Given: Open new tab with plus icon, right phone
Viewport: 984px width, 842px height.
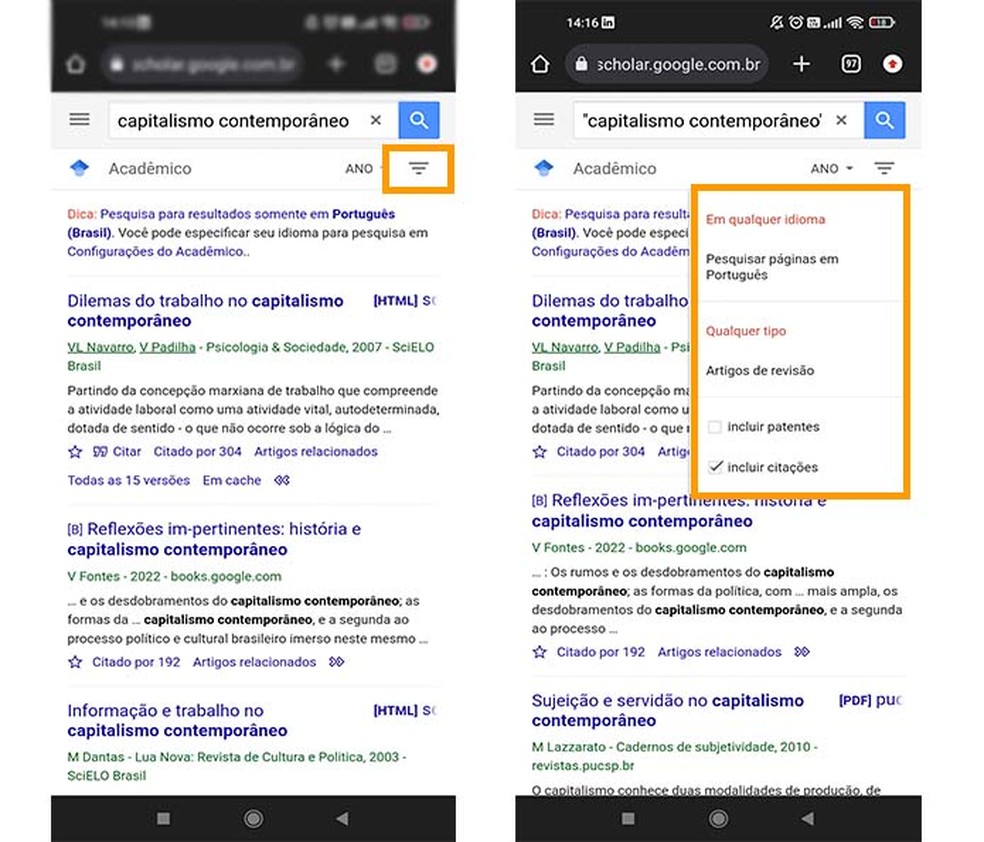Looking at the screenshot, I should (801, 64).
